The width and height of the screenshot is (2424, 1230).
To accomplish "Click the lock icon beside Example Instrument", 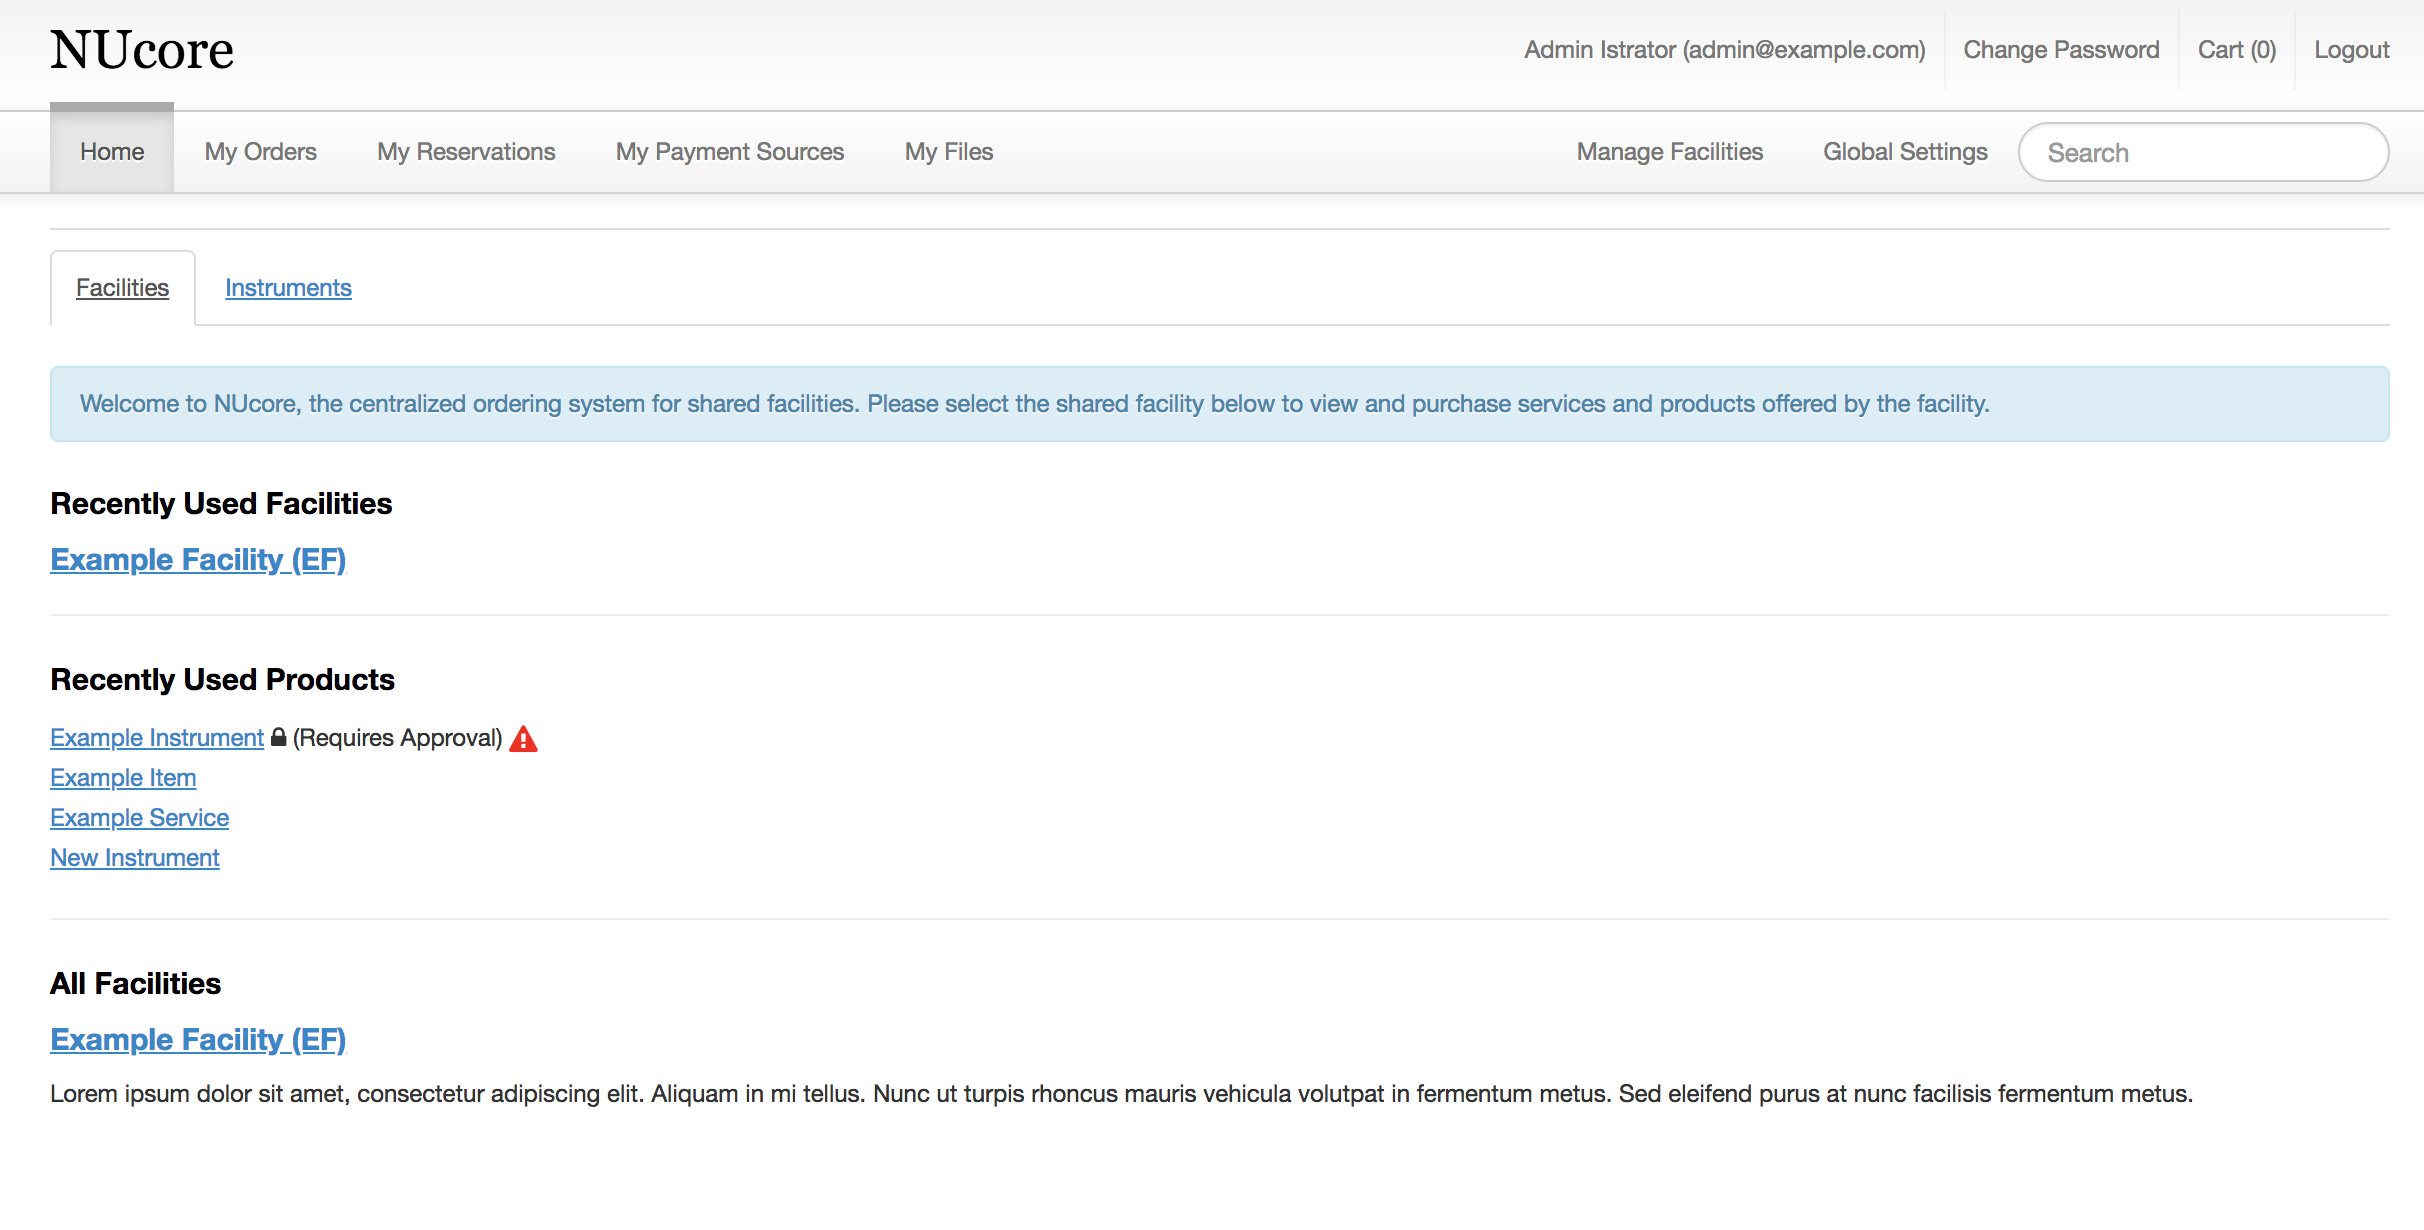I will 278,737.
